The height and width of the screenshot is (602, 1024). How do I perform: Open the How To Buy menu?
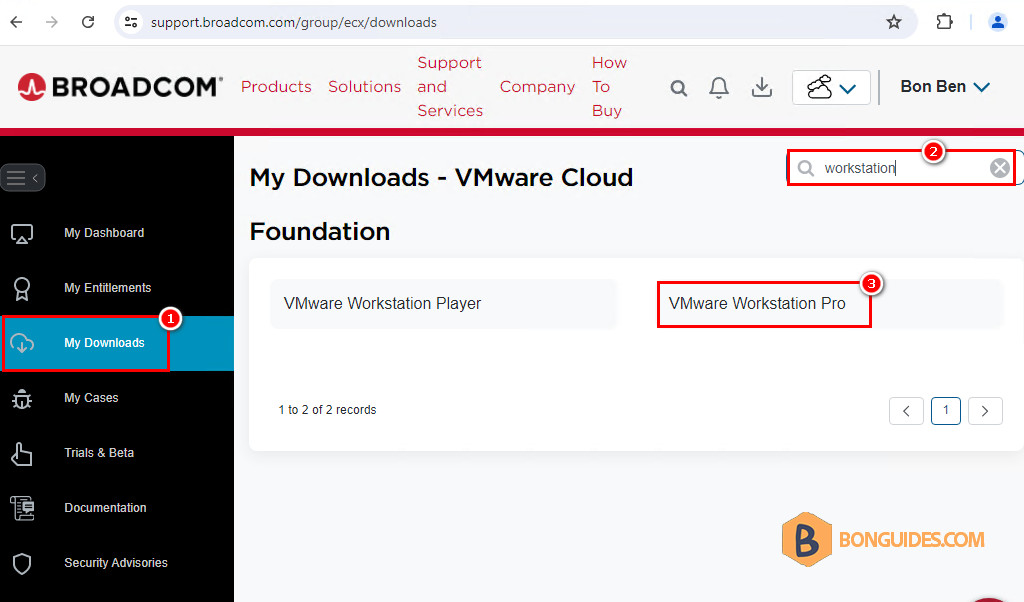point(609,86)
